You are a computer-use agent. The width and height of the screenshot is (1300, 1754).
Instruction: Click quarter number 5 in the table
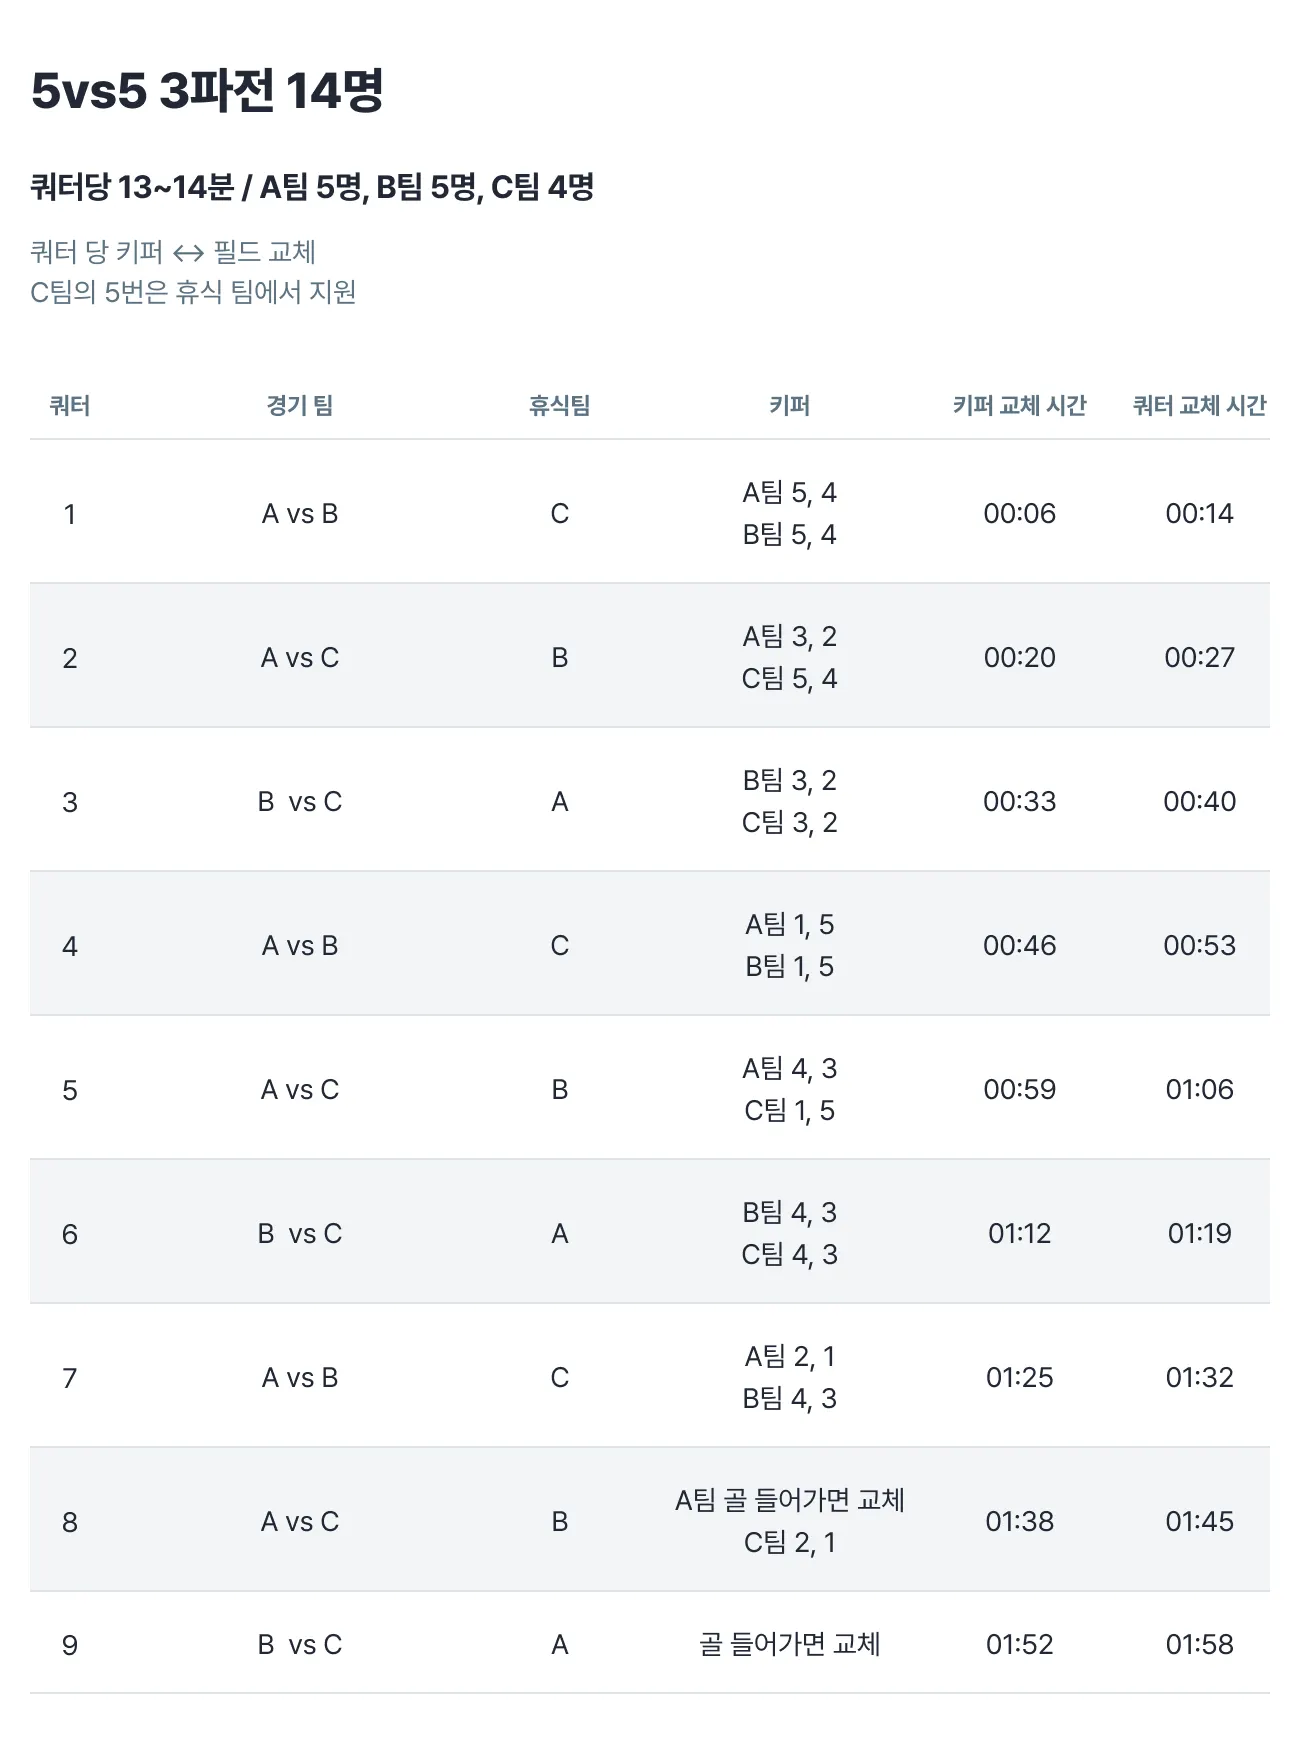[70, 1089]
